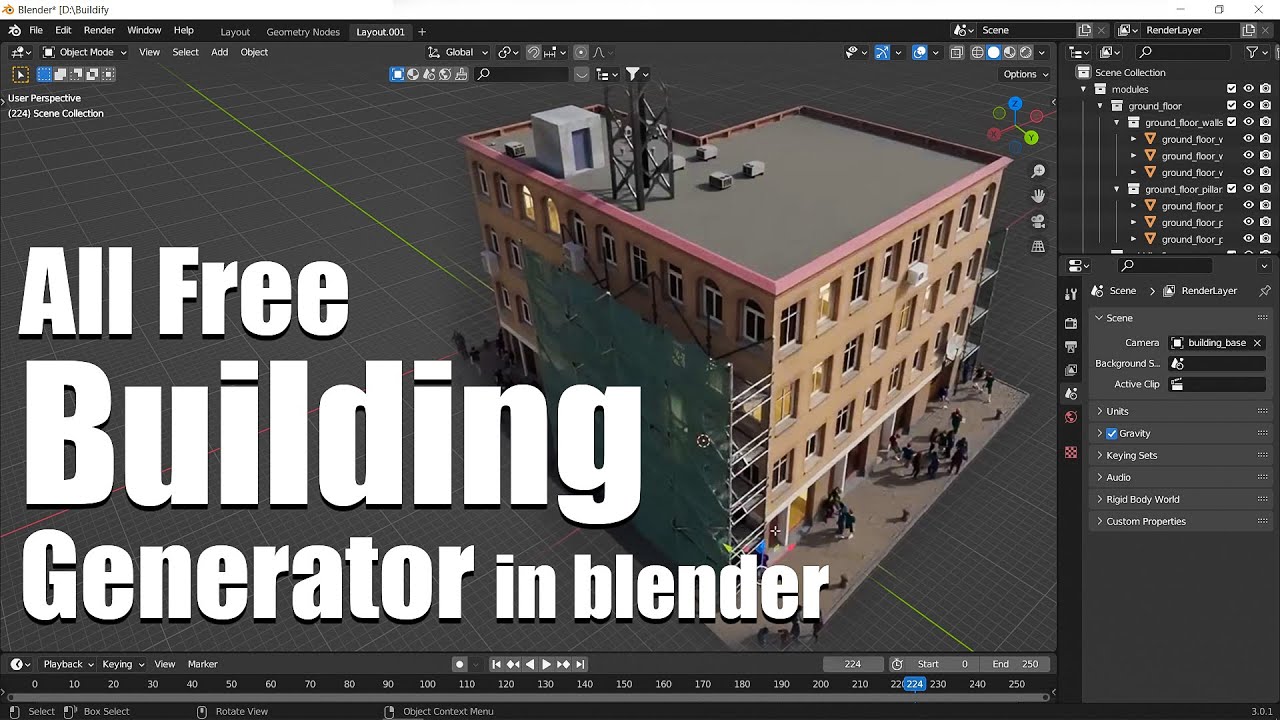Image resolution: width=1280 pixels, height=720 pixels.
Task: Open viewport Options dropdown
Action: pos(1025,74)
